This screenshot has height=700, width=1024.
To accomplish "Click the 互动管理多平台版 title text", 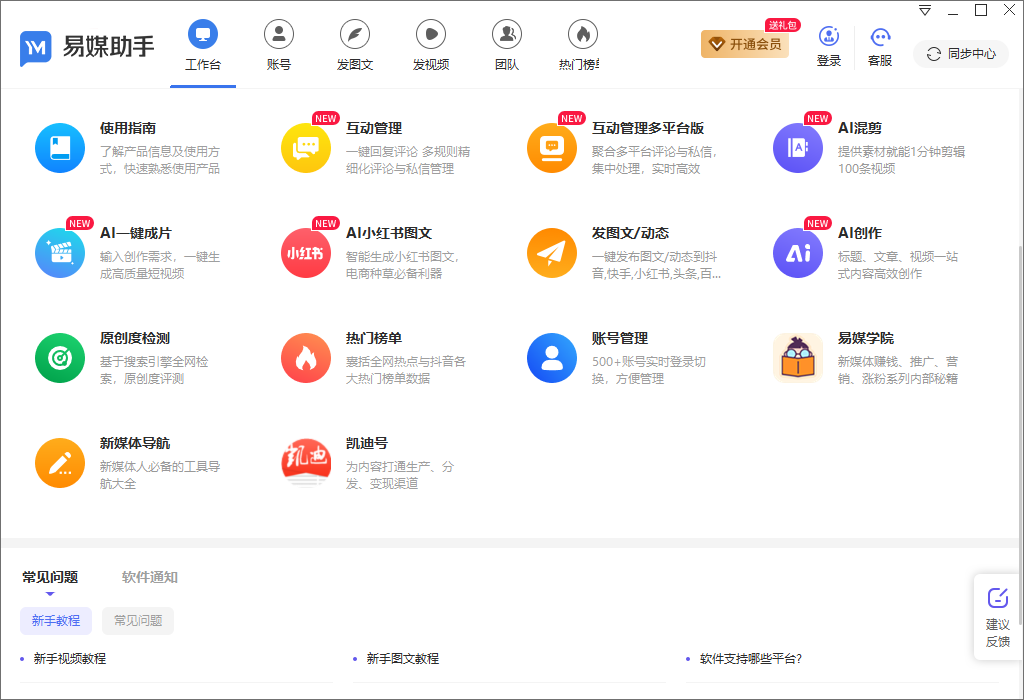I will click(648, 128).
